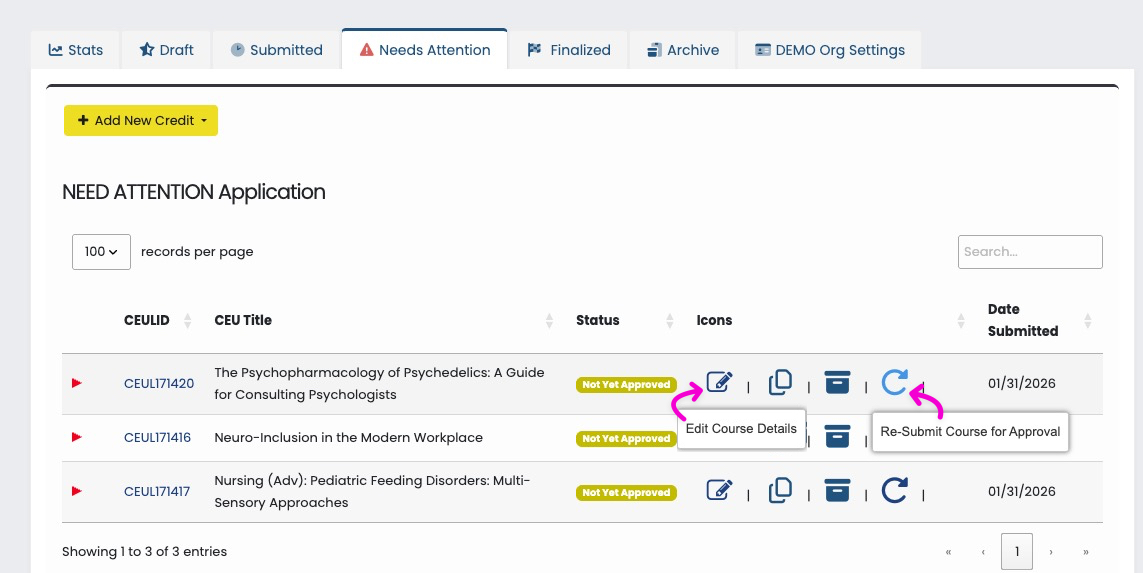Image resolution: width=1143 pixels, height=573 pixels.
Task: Open the Add New Credit dropdown
Action: [x=141, y=121]
